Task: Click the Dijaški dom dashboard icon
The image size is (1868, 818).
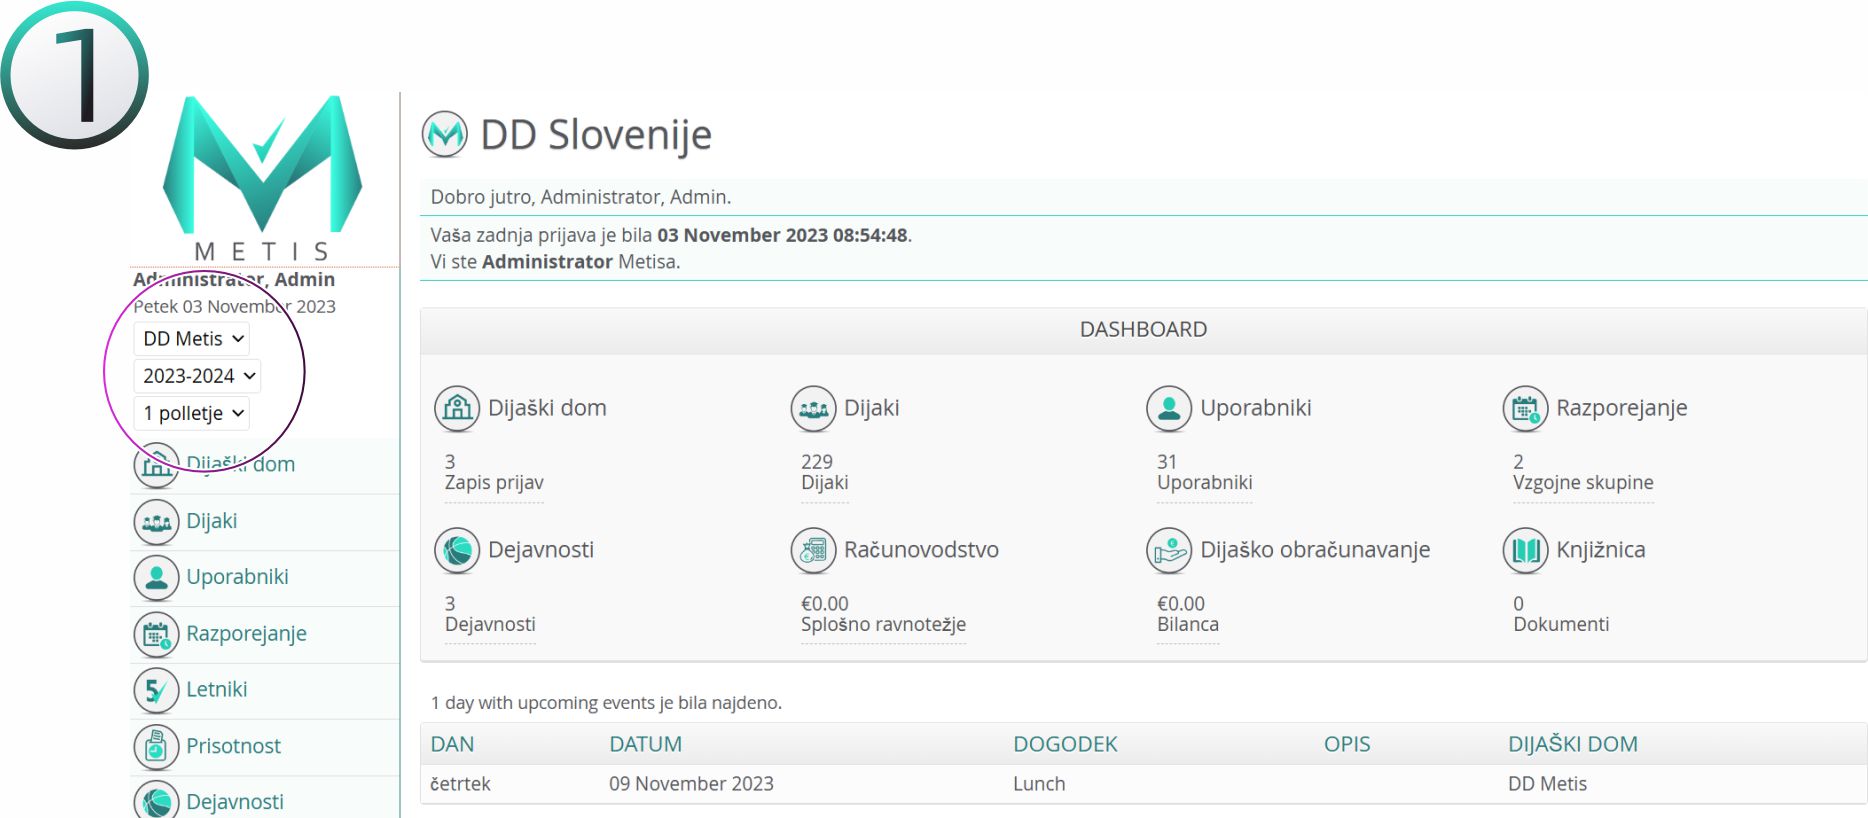Action: [x=457, y=409]
